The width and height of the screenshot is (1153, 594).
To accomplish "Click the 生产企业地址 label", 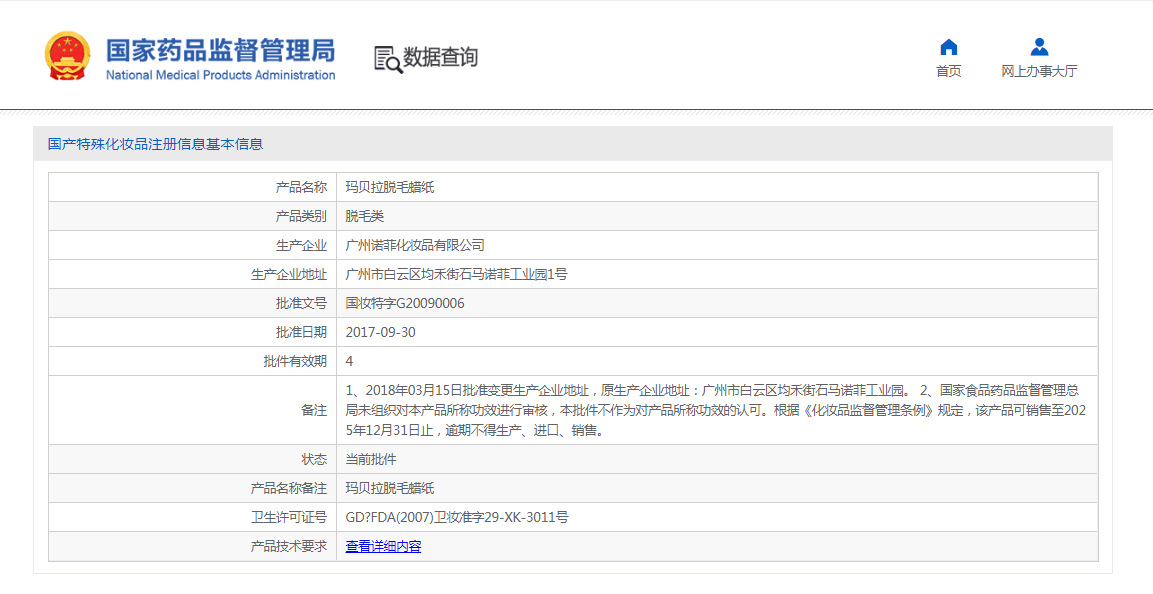I will (288, 274).
